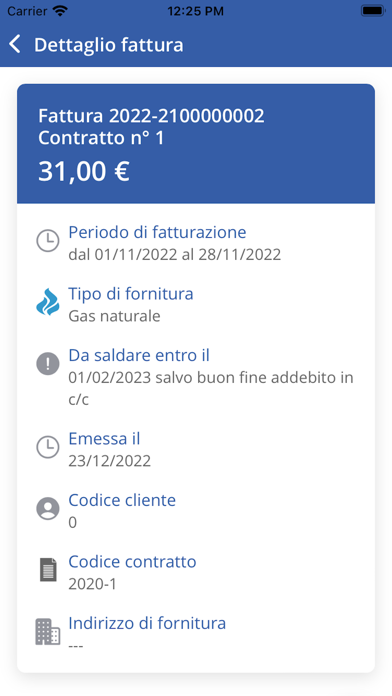Tap the Fattura 2022-2100000002 heading
The image size is (392, 696).
point(151,116)
